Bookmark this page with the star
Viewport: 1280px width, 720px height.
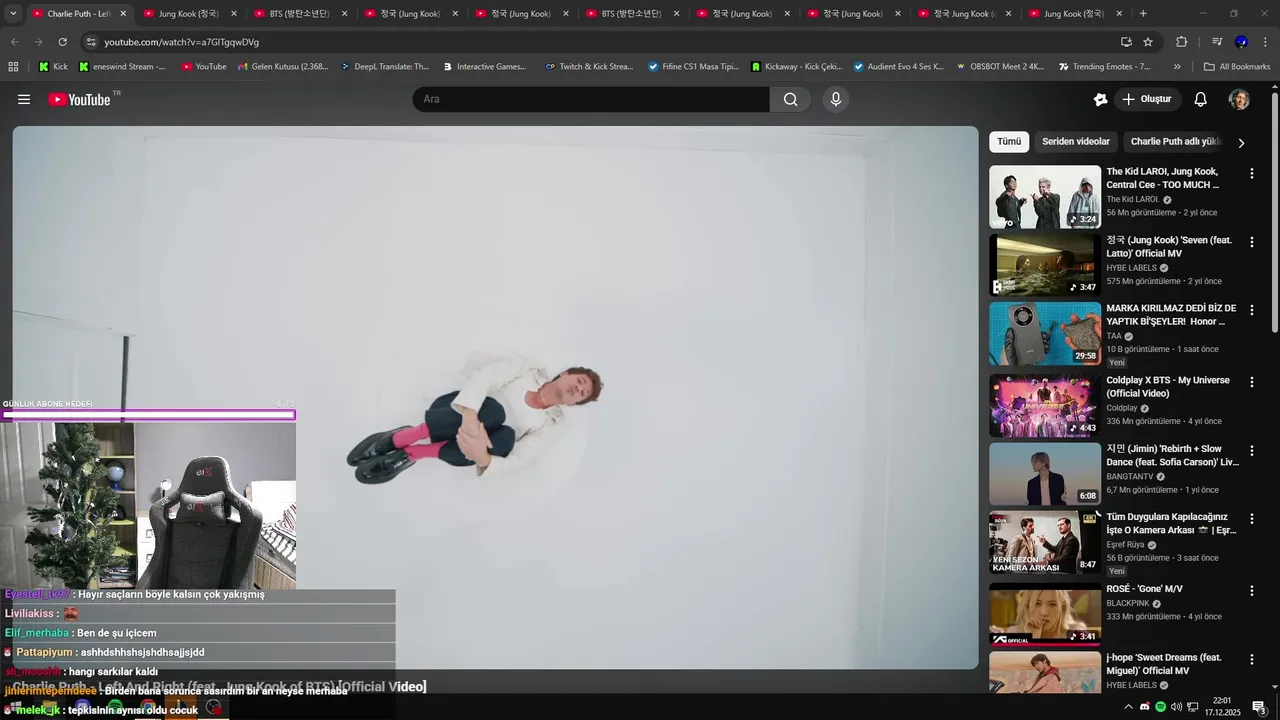coord(1148,42)
